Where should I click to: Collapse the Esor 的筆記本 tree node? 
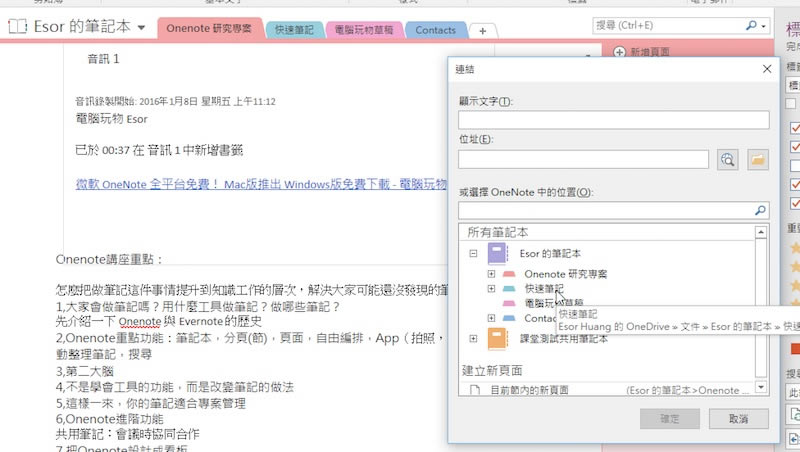tap(473, 253)
